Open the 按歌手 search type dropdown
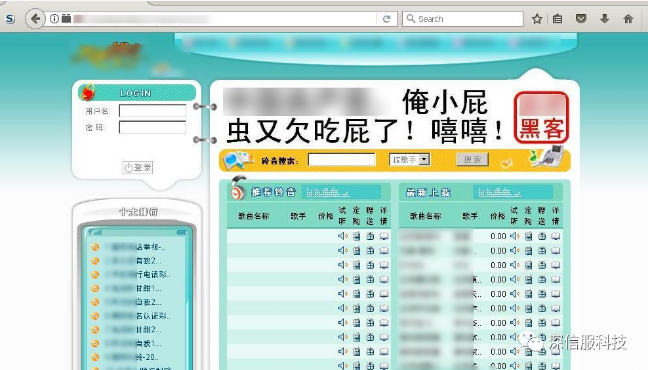 (410, 160)
